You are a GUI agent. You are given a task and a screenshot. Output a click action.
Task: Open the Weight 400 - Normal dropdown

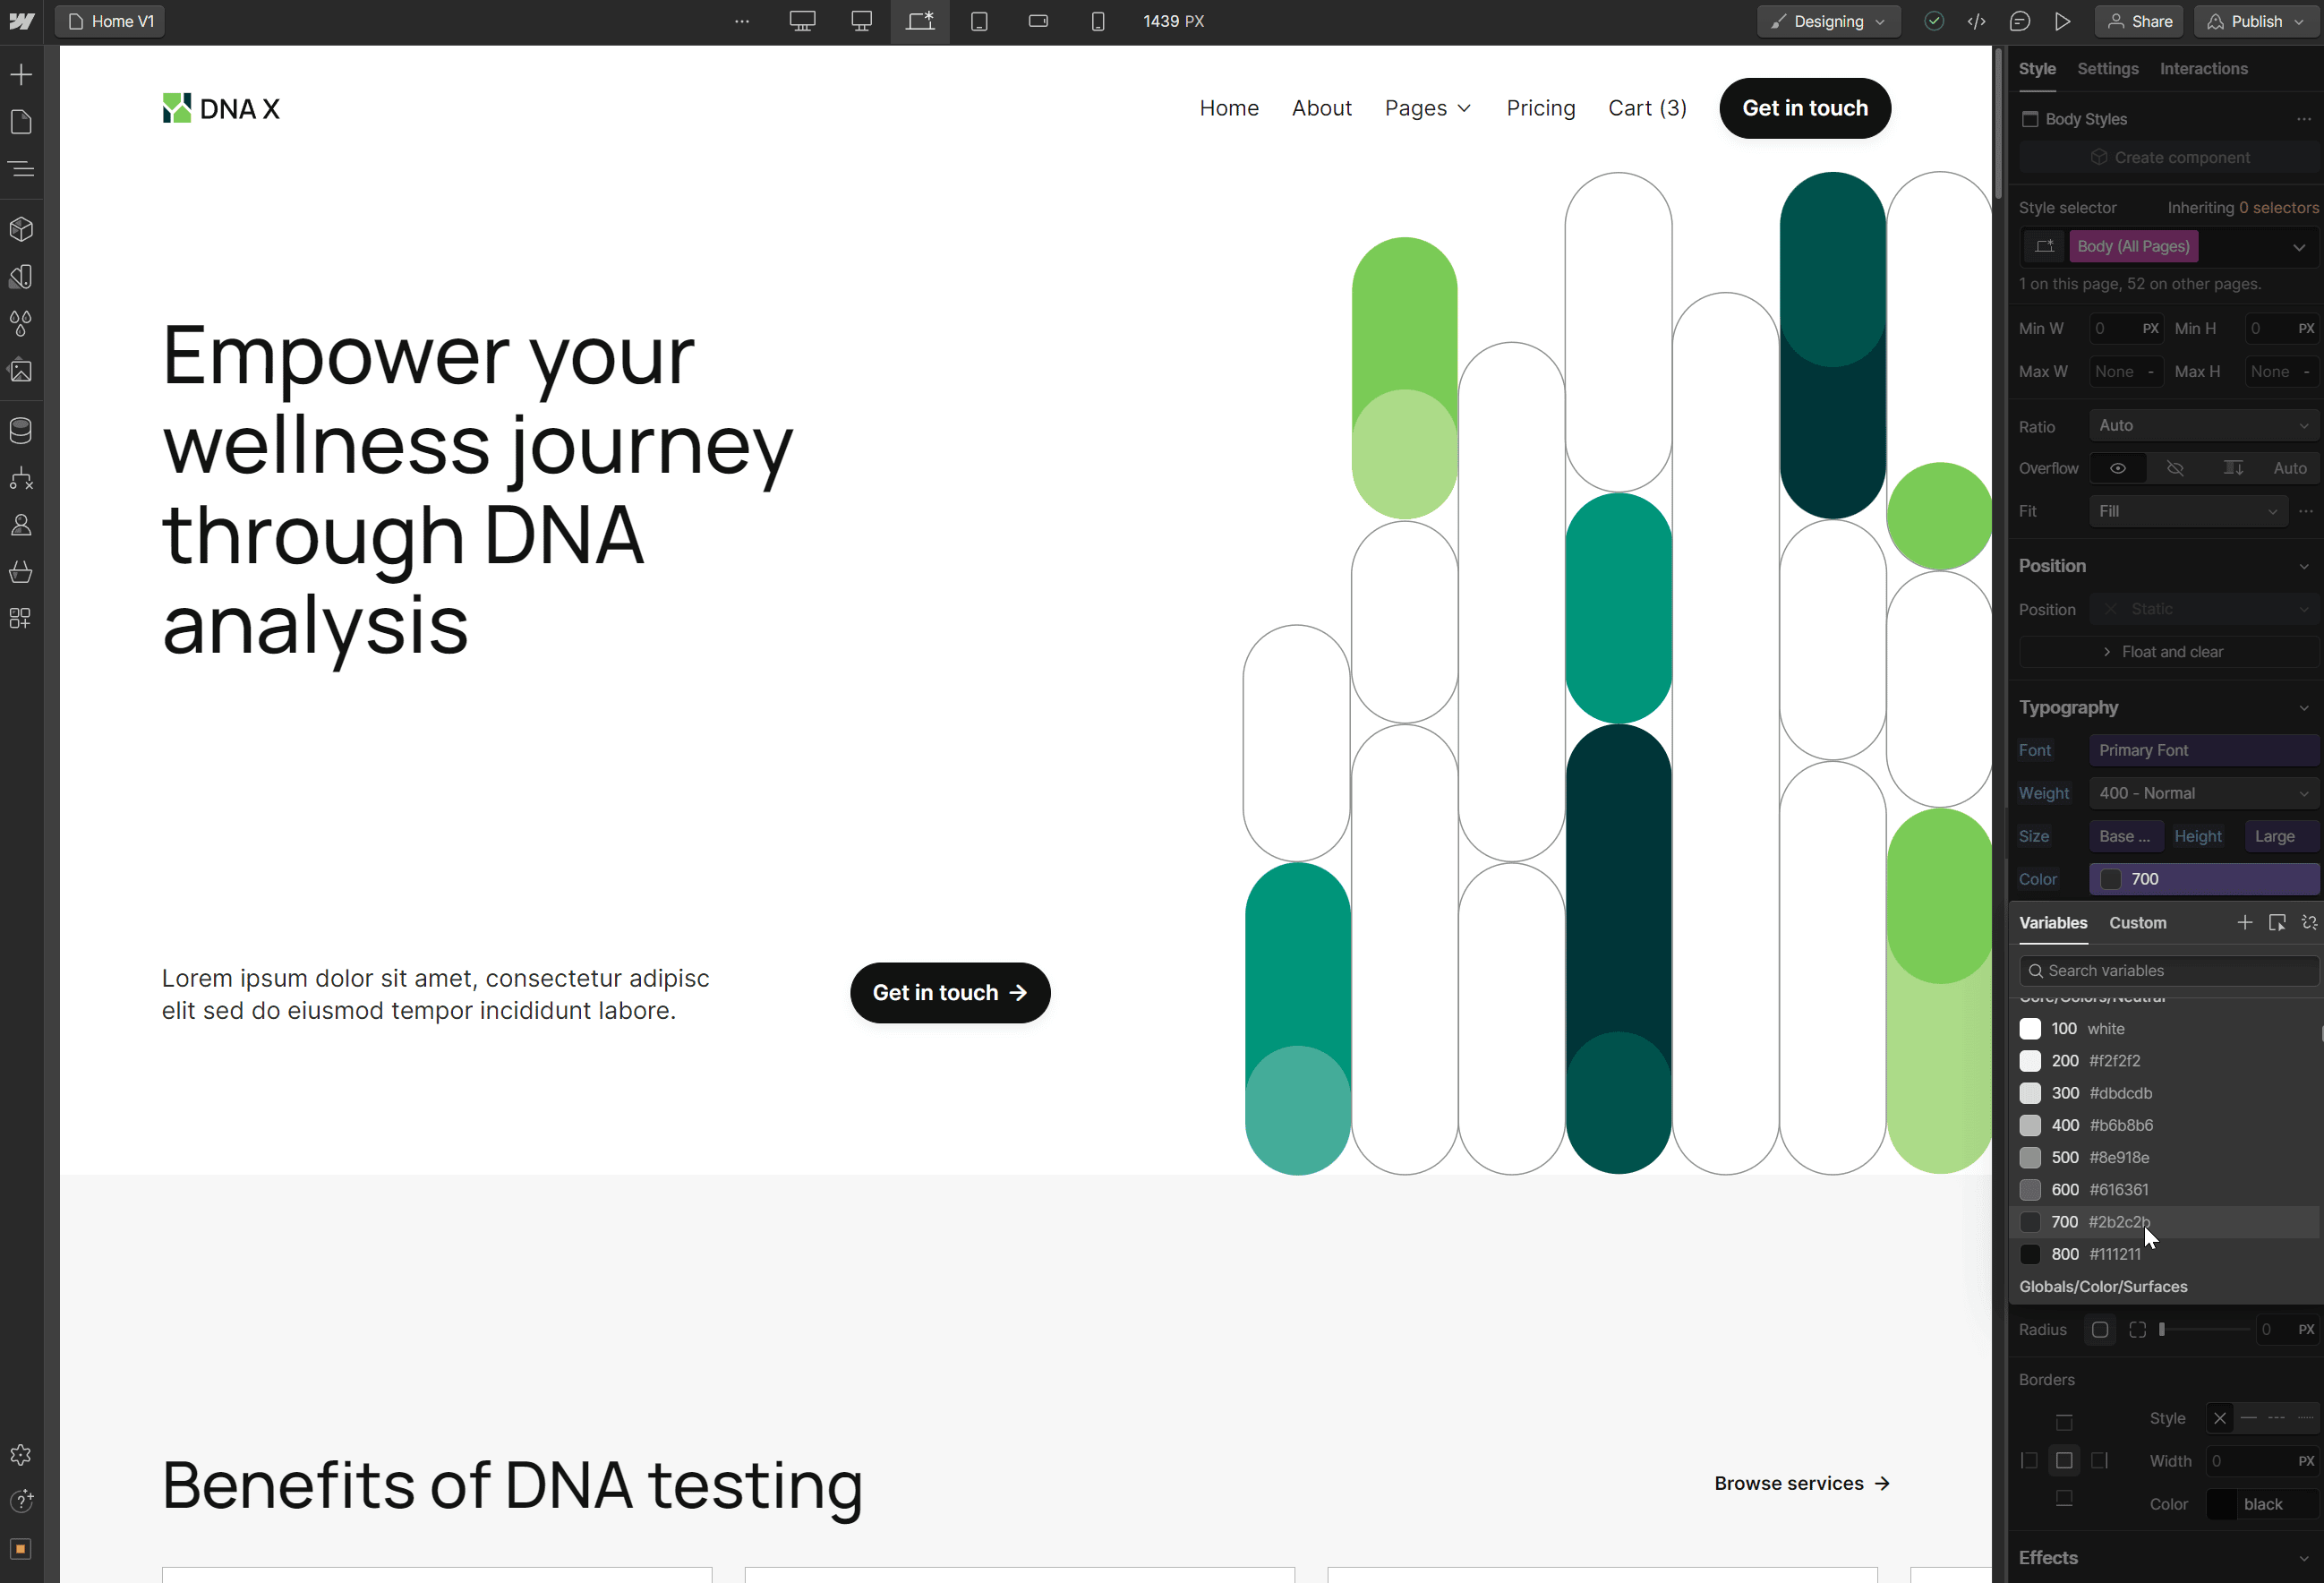pyautogui.click(x=2203, y=793)
